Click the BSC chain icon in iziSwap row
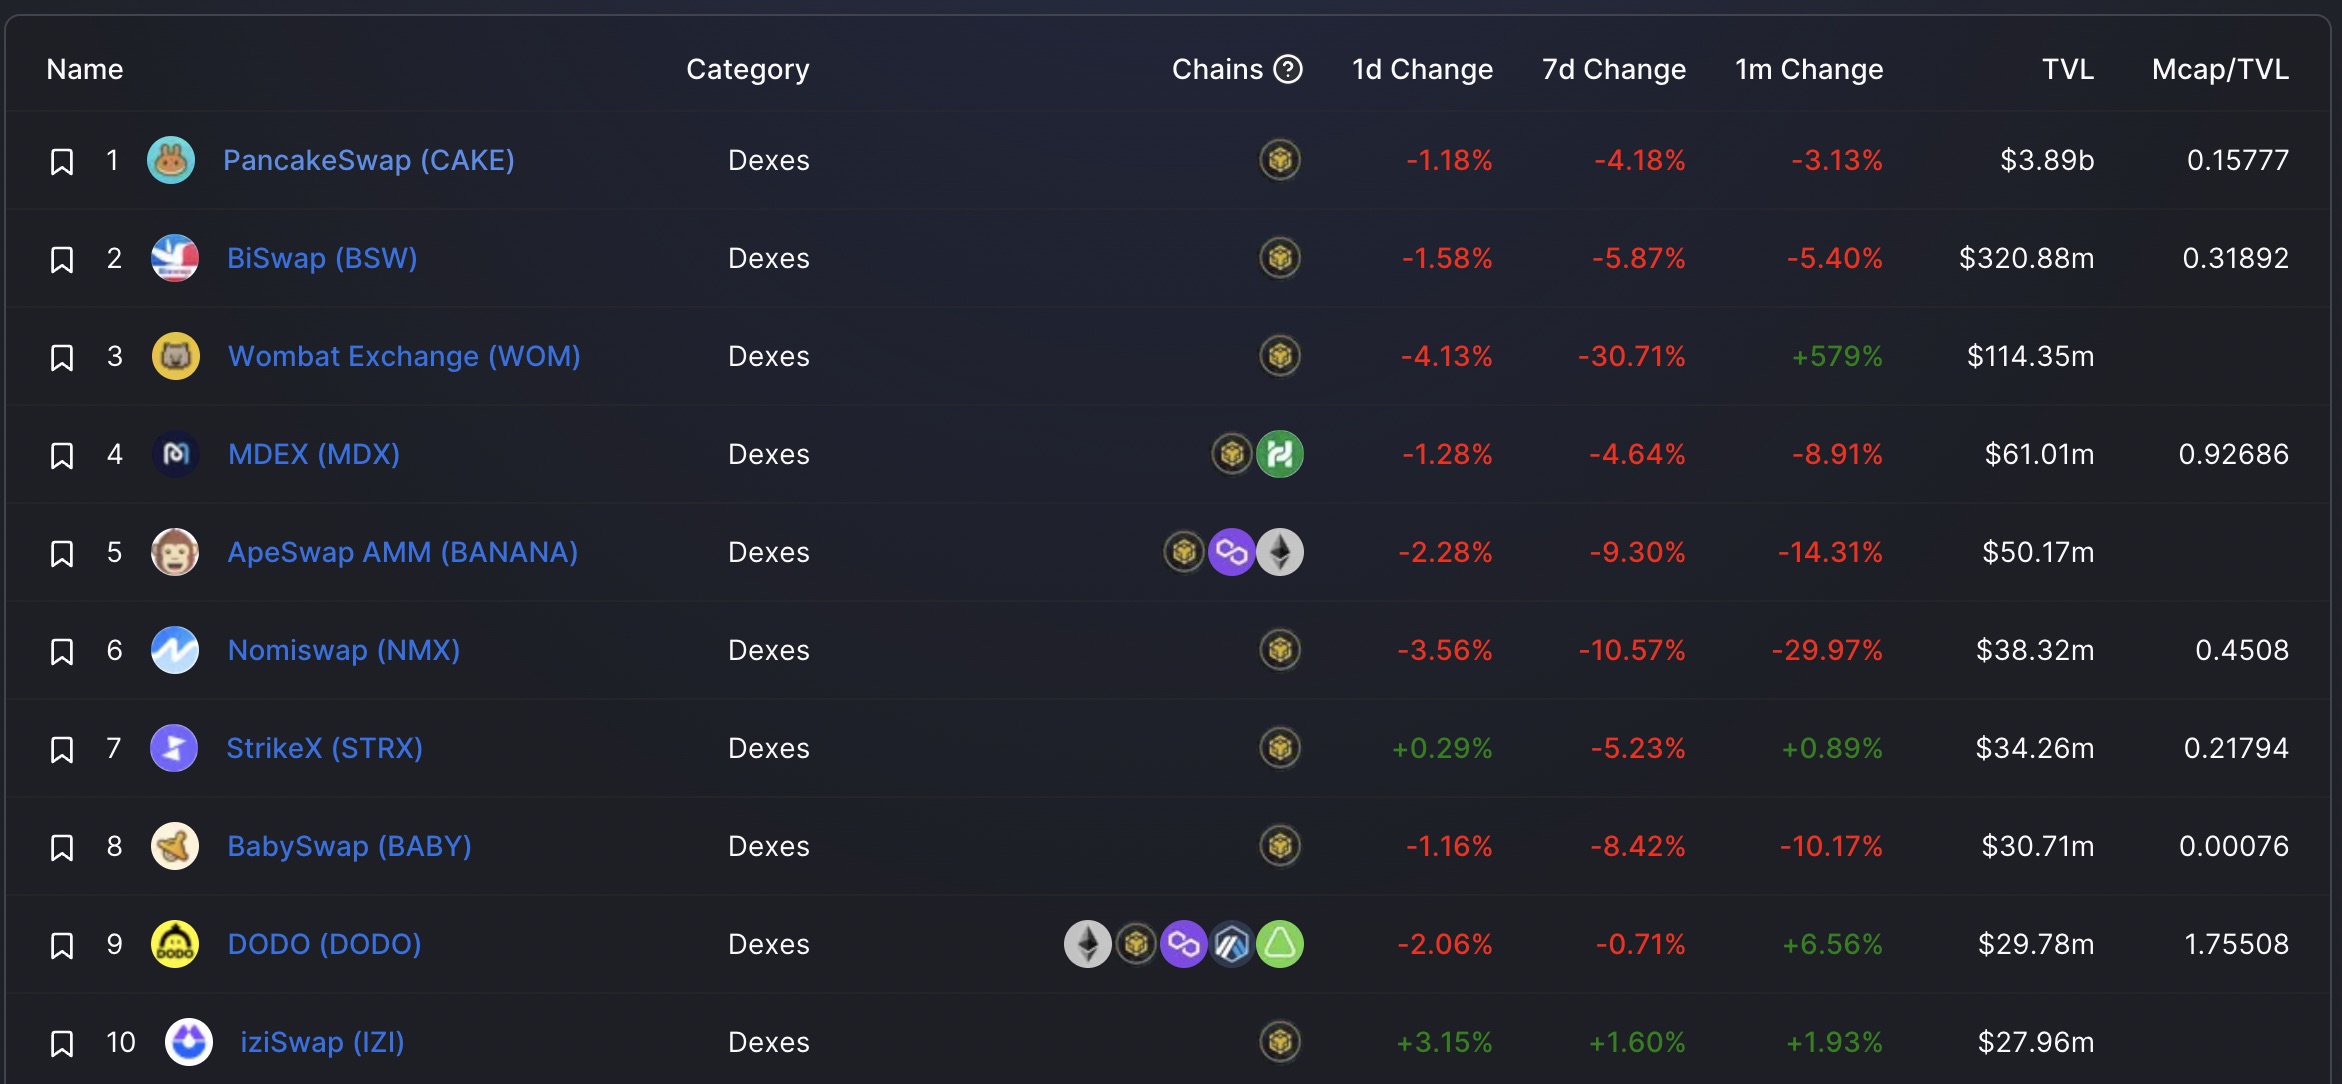 (x=1280, y=1042)
